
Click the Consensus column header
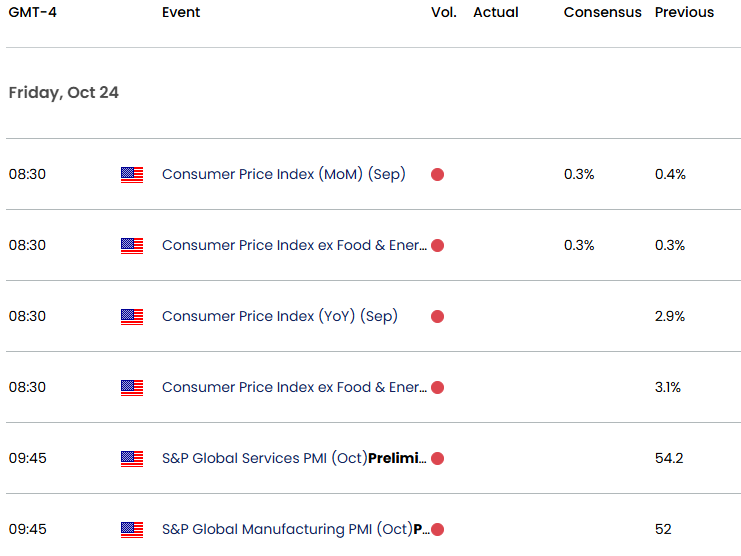coord(603,12)
